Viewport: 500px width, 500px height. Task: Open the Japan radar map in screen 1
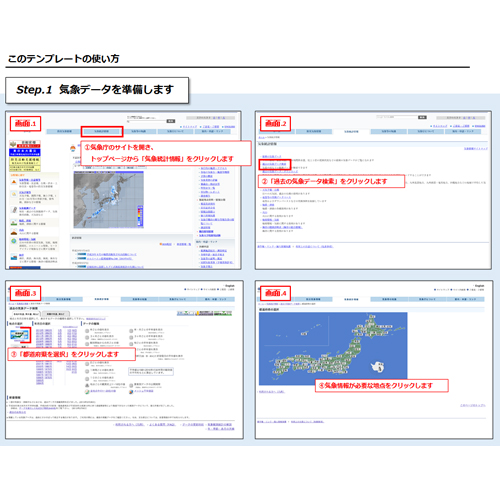click(109, 200)
